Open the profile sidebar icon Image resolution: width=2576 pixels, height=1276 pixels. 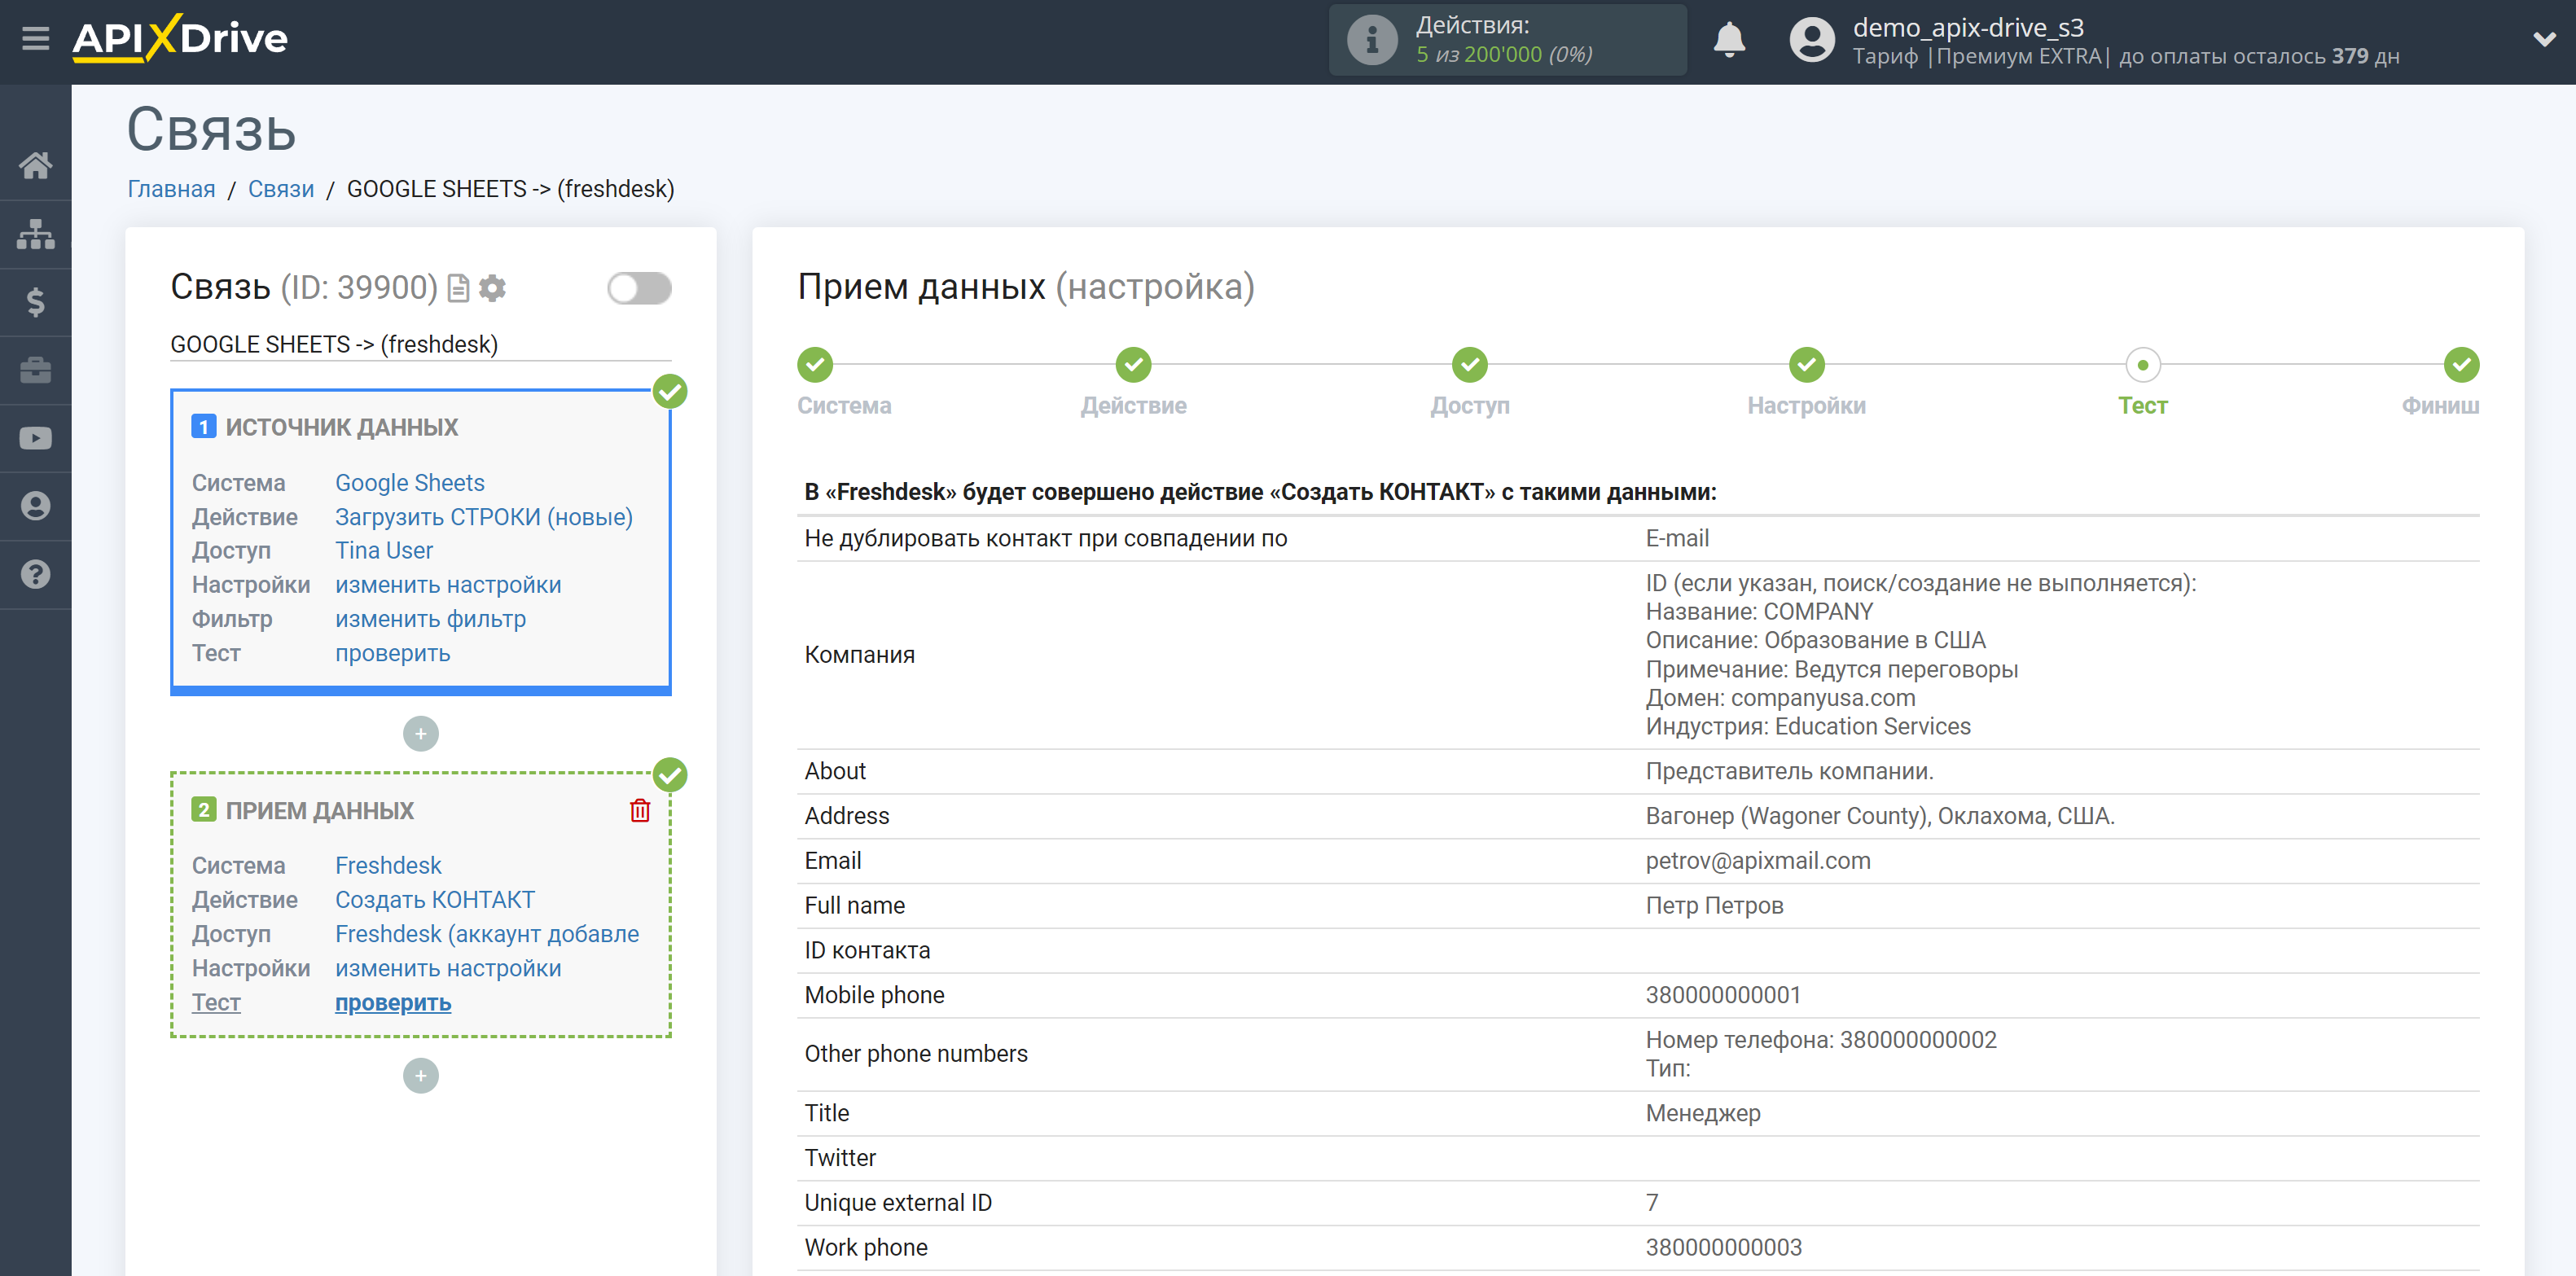point(36,506)
